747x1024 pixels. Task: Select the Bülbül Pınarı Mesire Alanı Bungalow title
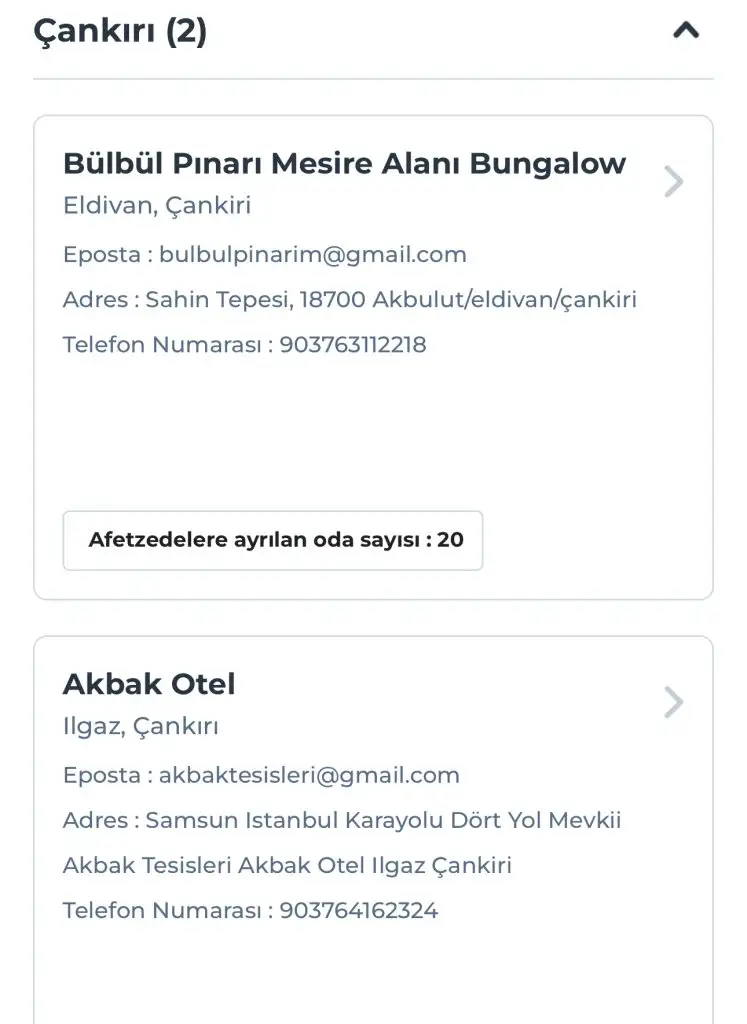(344, 163)
